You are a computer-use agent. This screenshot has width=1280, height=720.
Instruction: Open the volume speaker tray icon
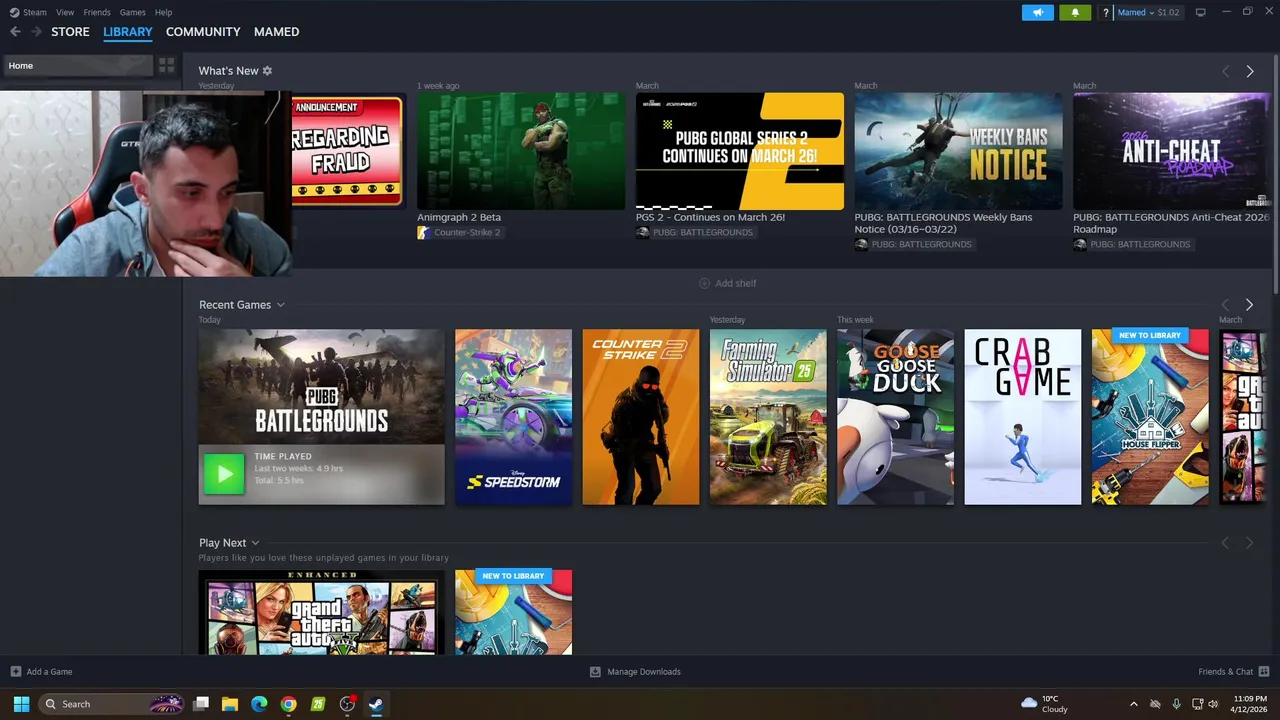point(1214,704)
